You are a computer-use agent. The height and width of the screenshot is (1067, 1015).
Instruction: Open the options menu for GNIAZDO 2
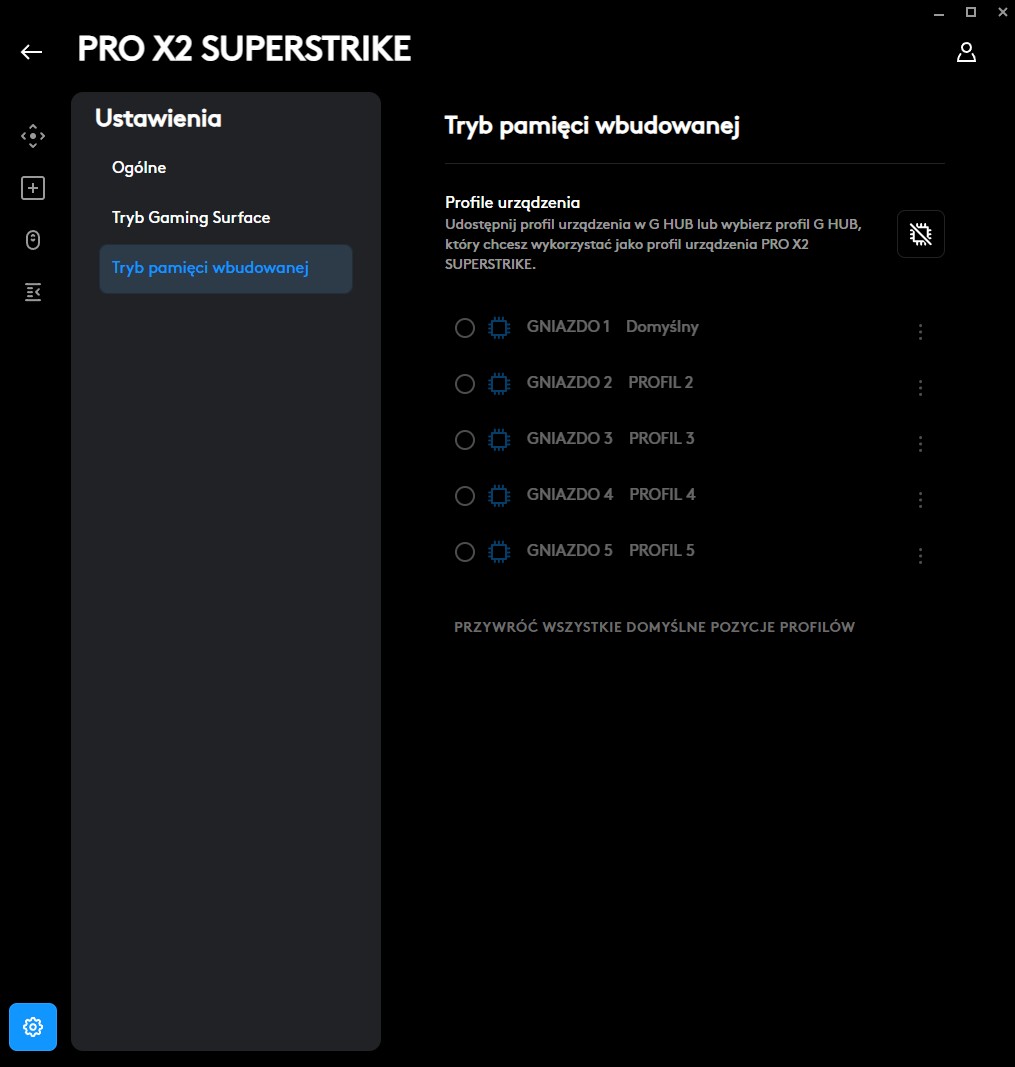pyautogui.click(x=921, y=388)
